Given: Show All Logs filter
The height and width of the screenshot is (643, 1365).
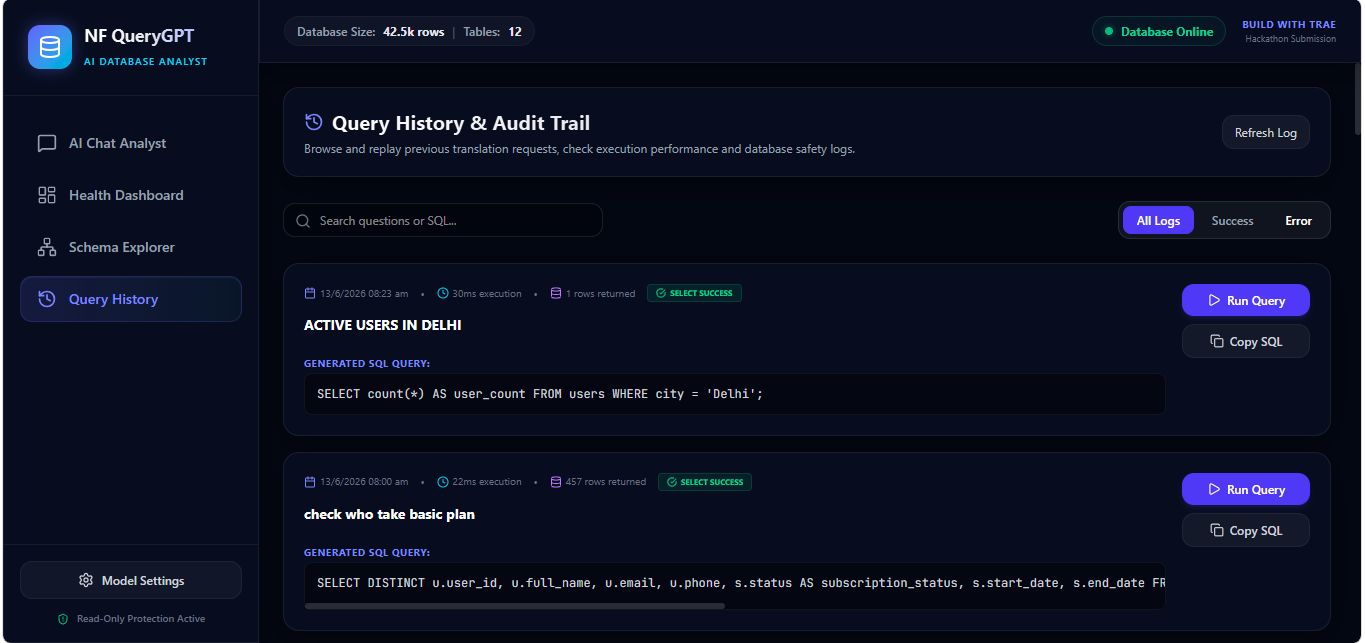Looking at the screenshot, I should pyautogui.click(x=1158, y=221).
